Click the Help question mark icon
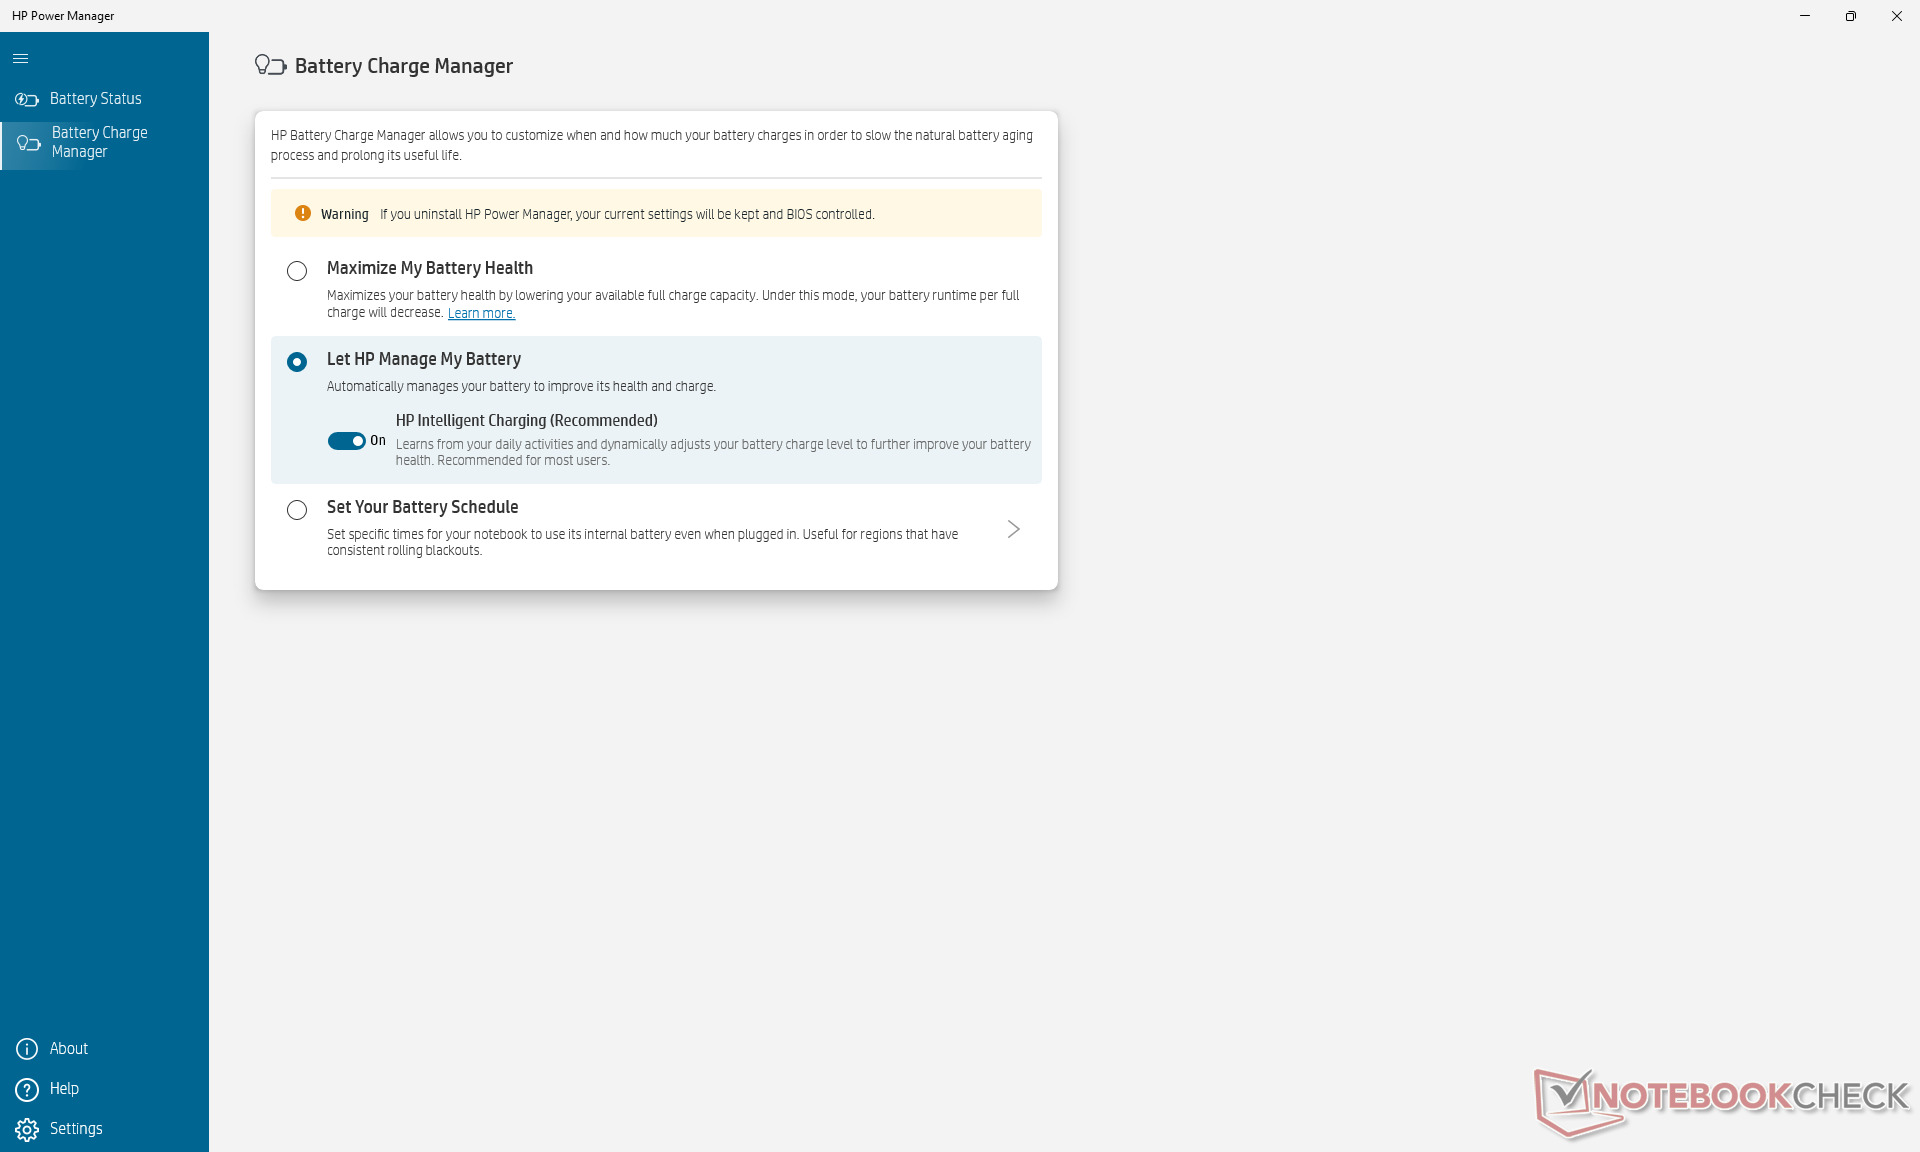Image resolution: width=1920 pixels, height=1152 pixels. pos(27,1089)
